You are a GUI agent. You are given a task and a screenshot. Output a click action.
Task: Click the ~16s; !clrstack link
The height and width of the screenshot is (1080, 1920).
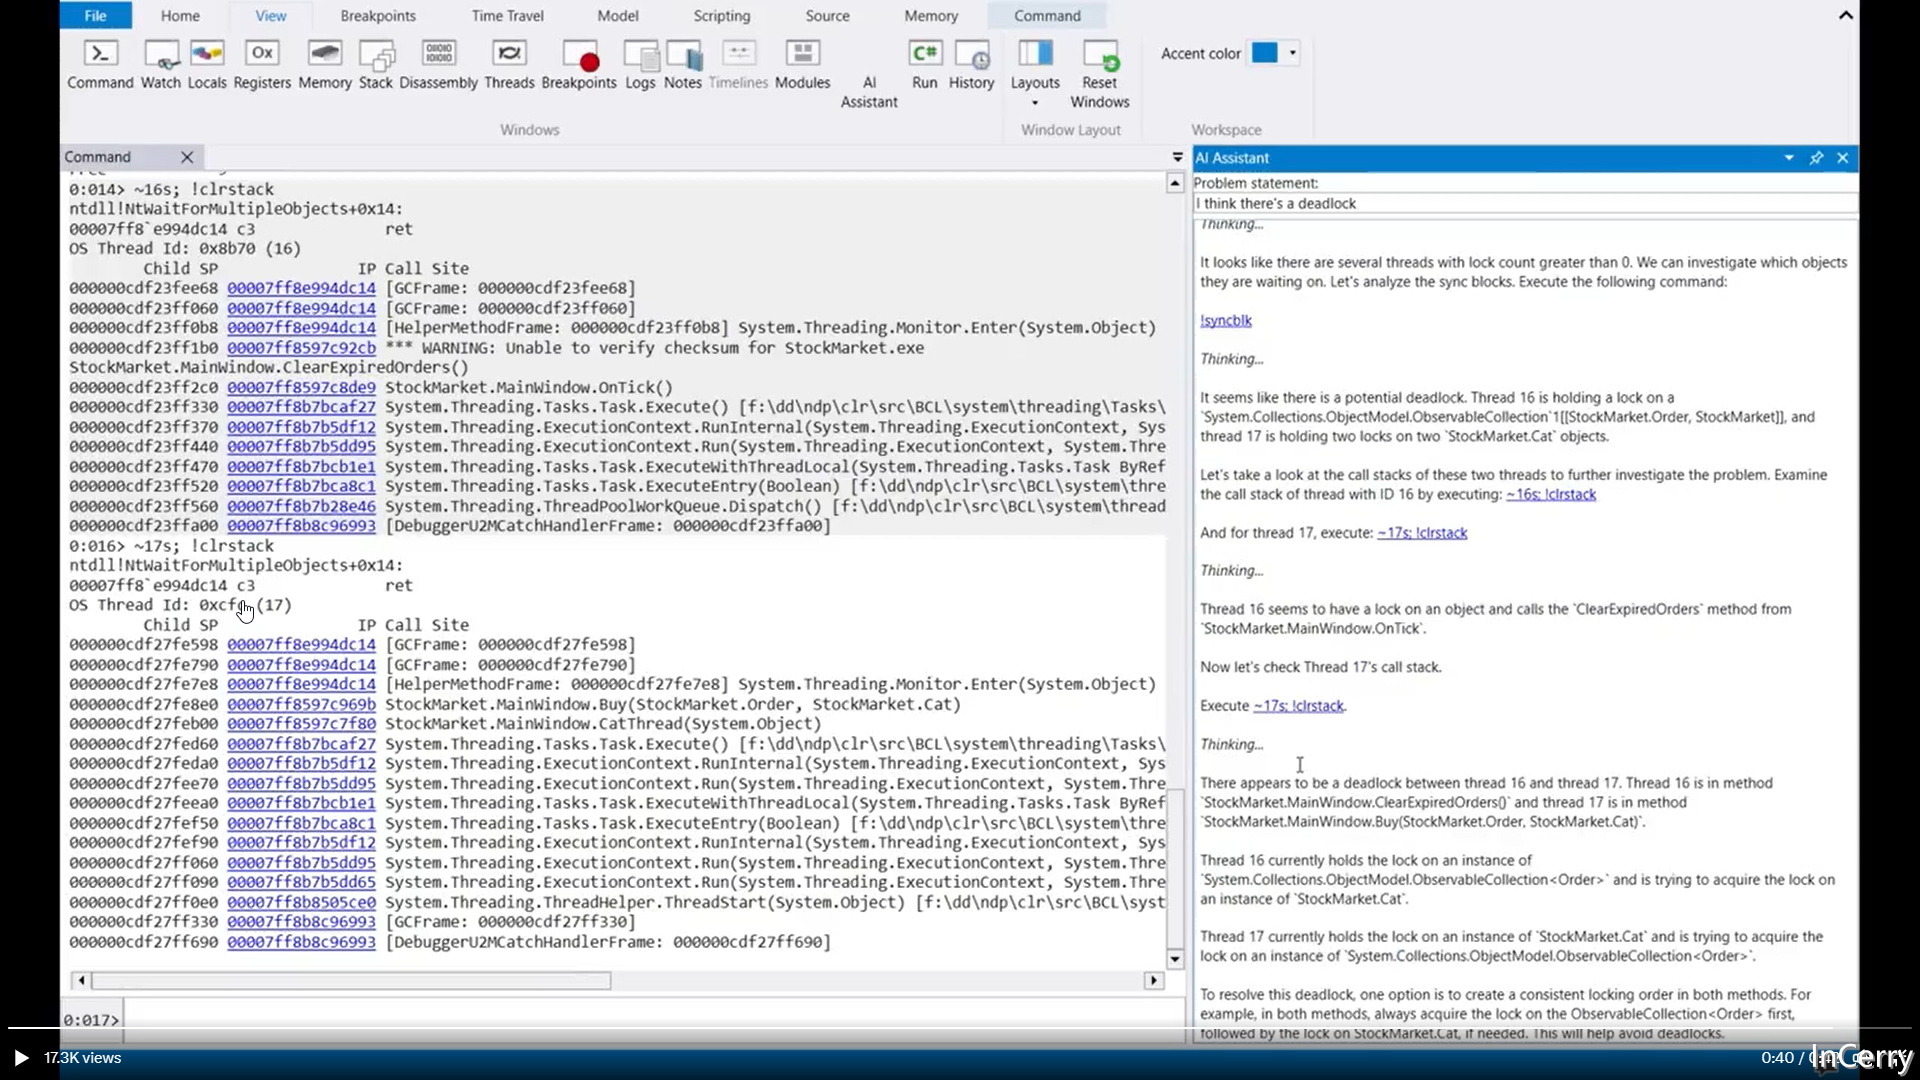tap(1551, 494)
